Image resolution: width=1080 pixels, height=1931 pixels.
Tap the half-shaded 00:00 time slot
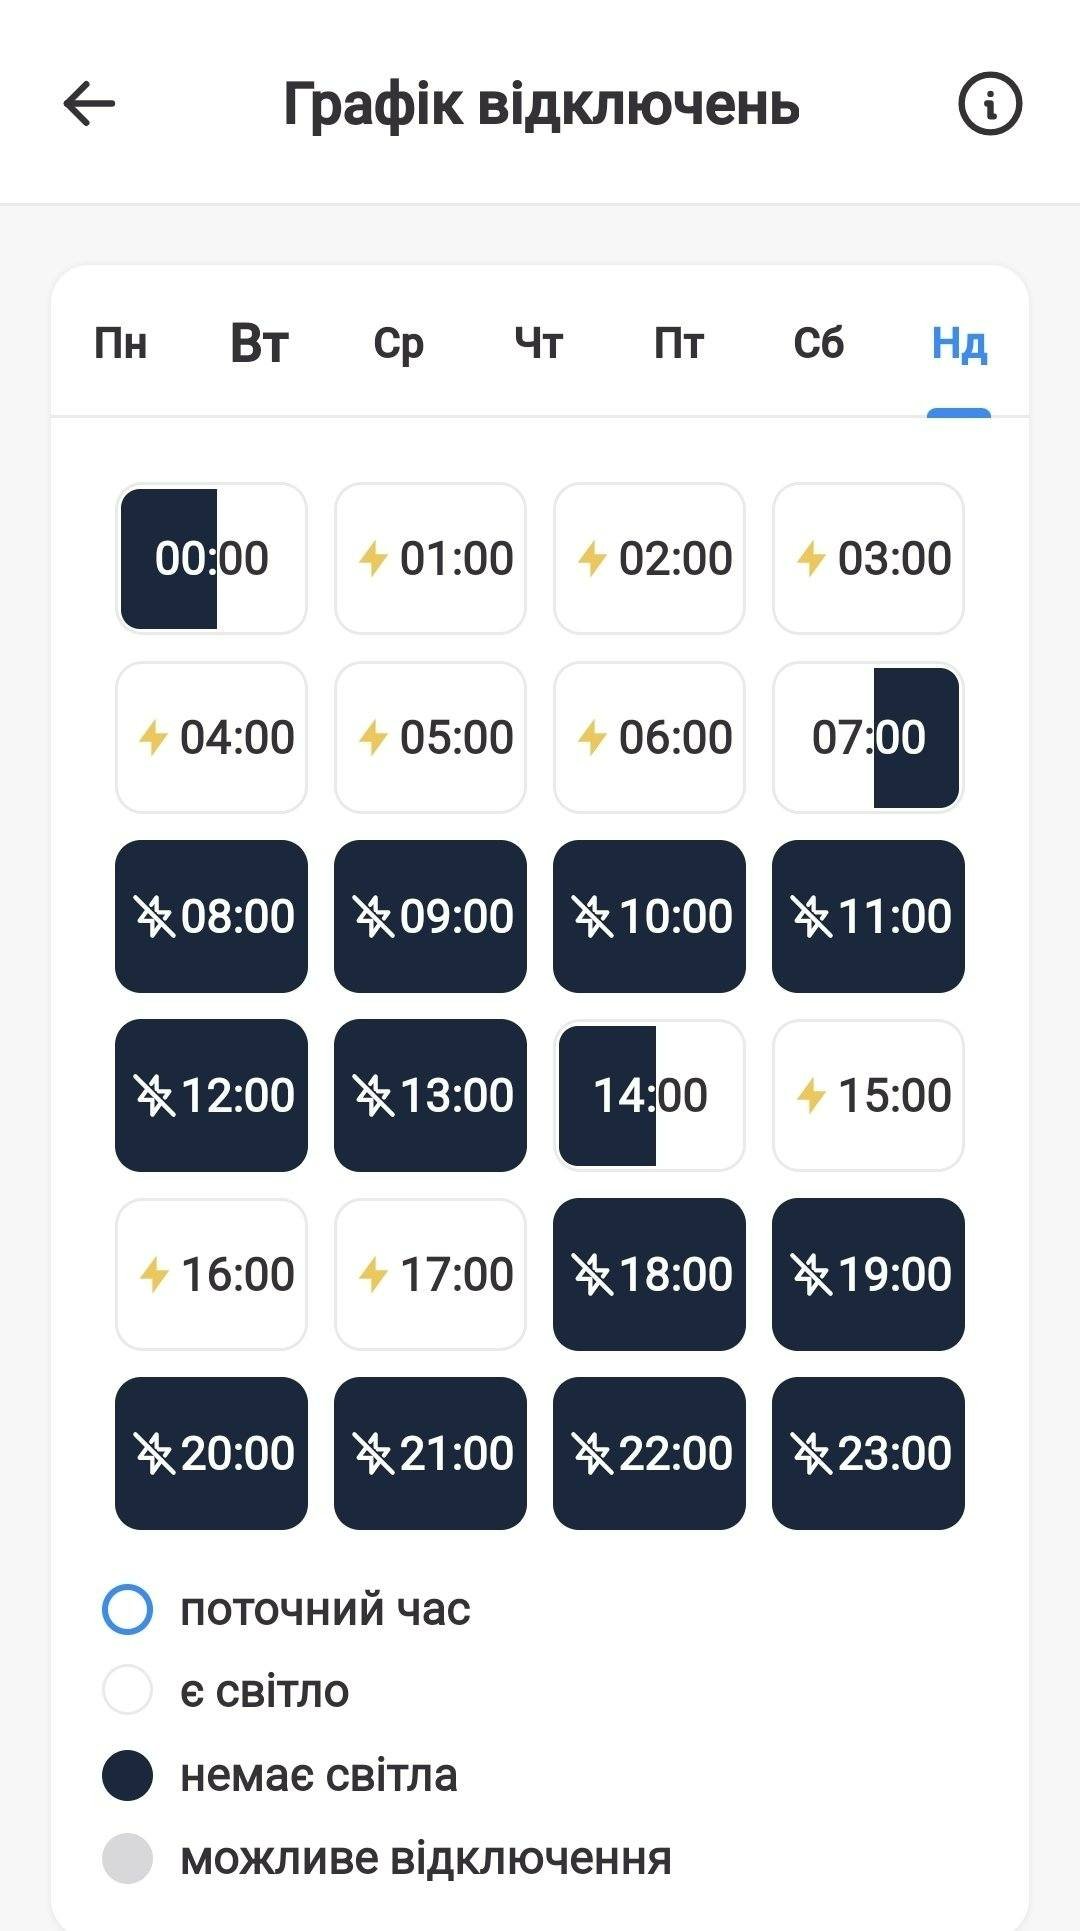pos(211,559)
